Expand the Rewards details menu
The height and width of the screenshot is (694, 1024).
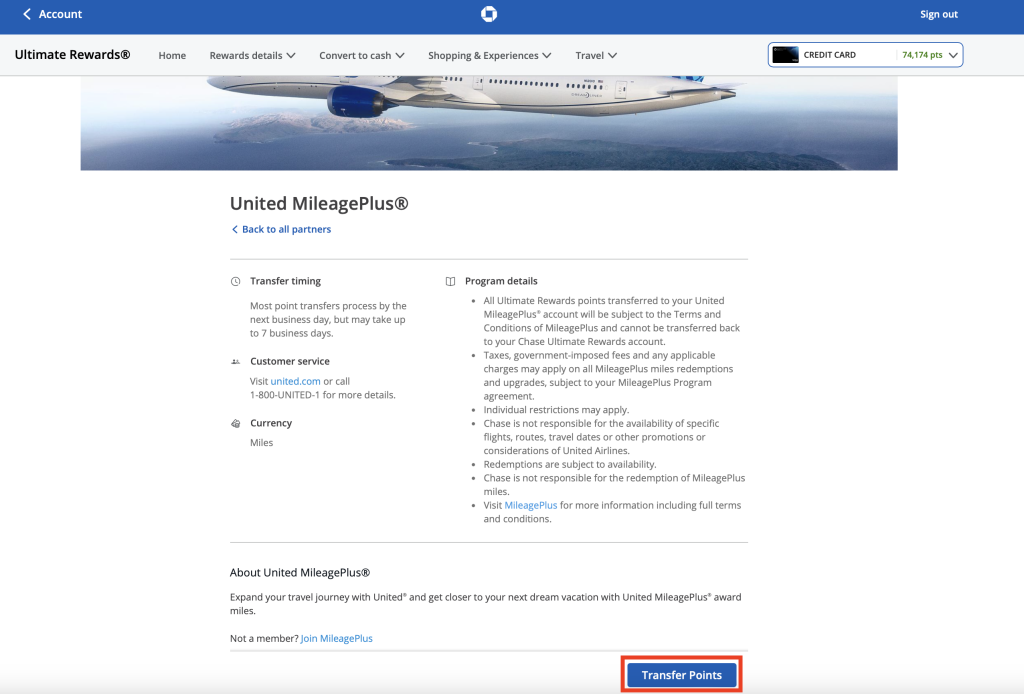[252, 55]
